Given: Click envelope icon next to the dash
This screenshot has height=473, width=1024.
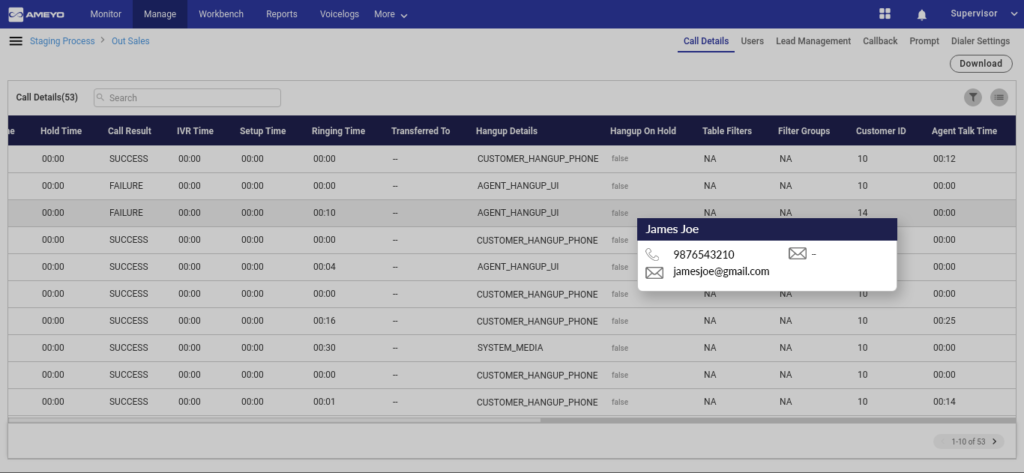Looking at the screenshot, I should click(x=797, y=253).
